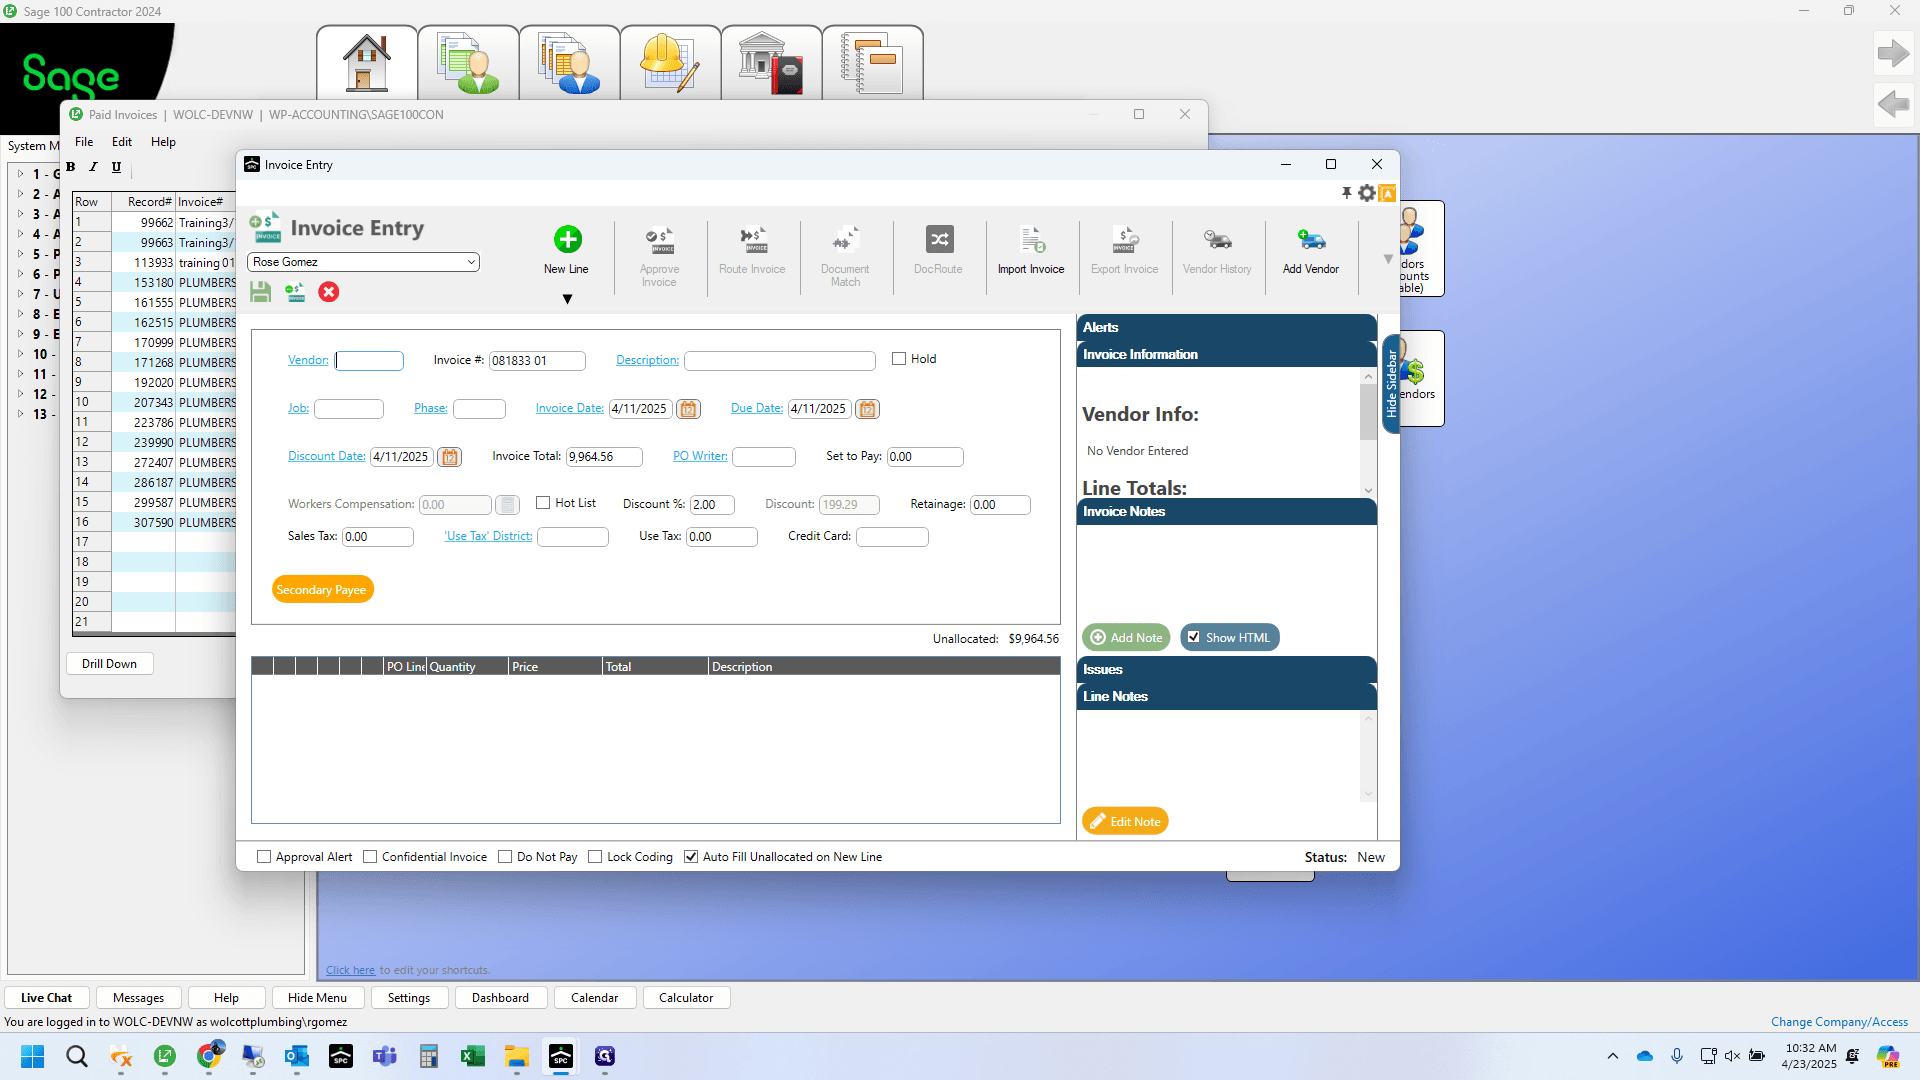Open Edit menu in Paid Invoices window
Viewport: 1920px width, 1080px height.
click(x=122, y=142)
